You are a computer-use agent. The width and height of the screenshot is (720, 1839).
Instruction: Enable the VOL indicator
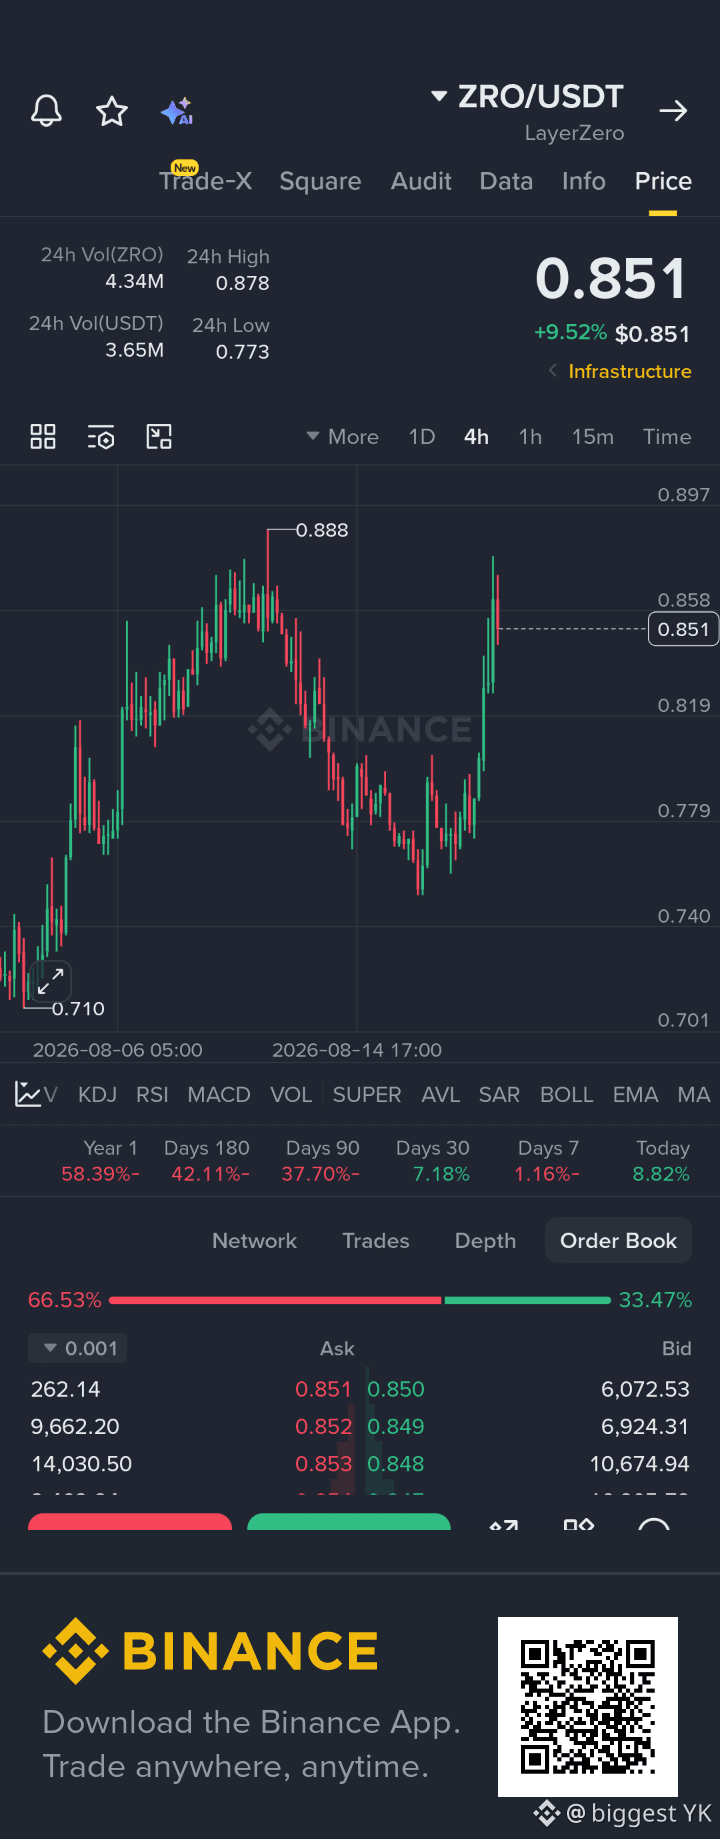pos(291,1095)
